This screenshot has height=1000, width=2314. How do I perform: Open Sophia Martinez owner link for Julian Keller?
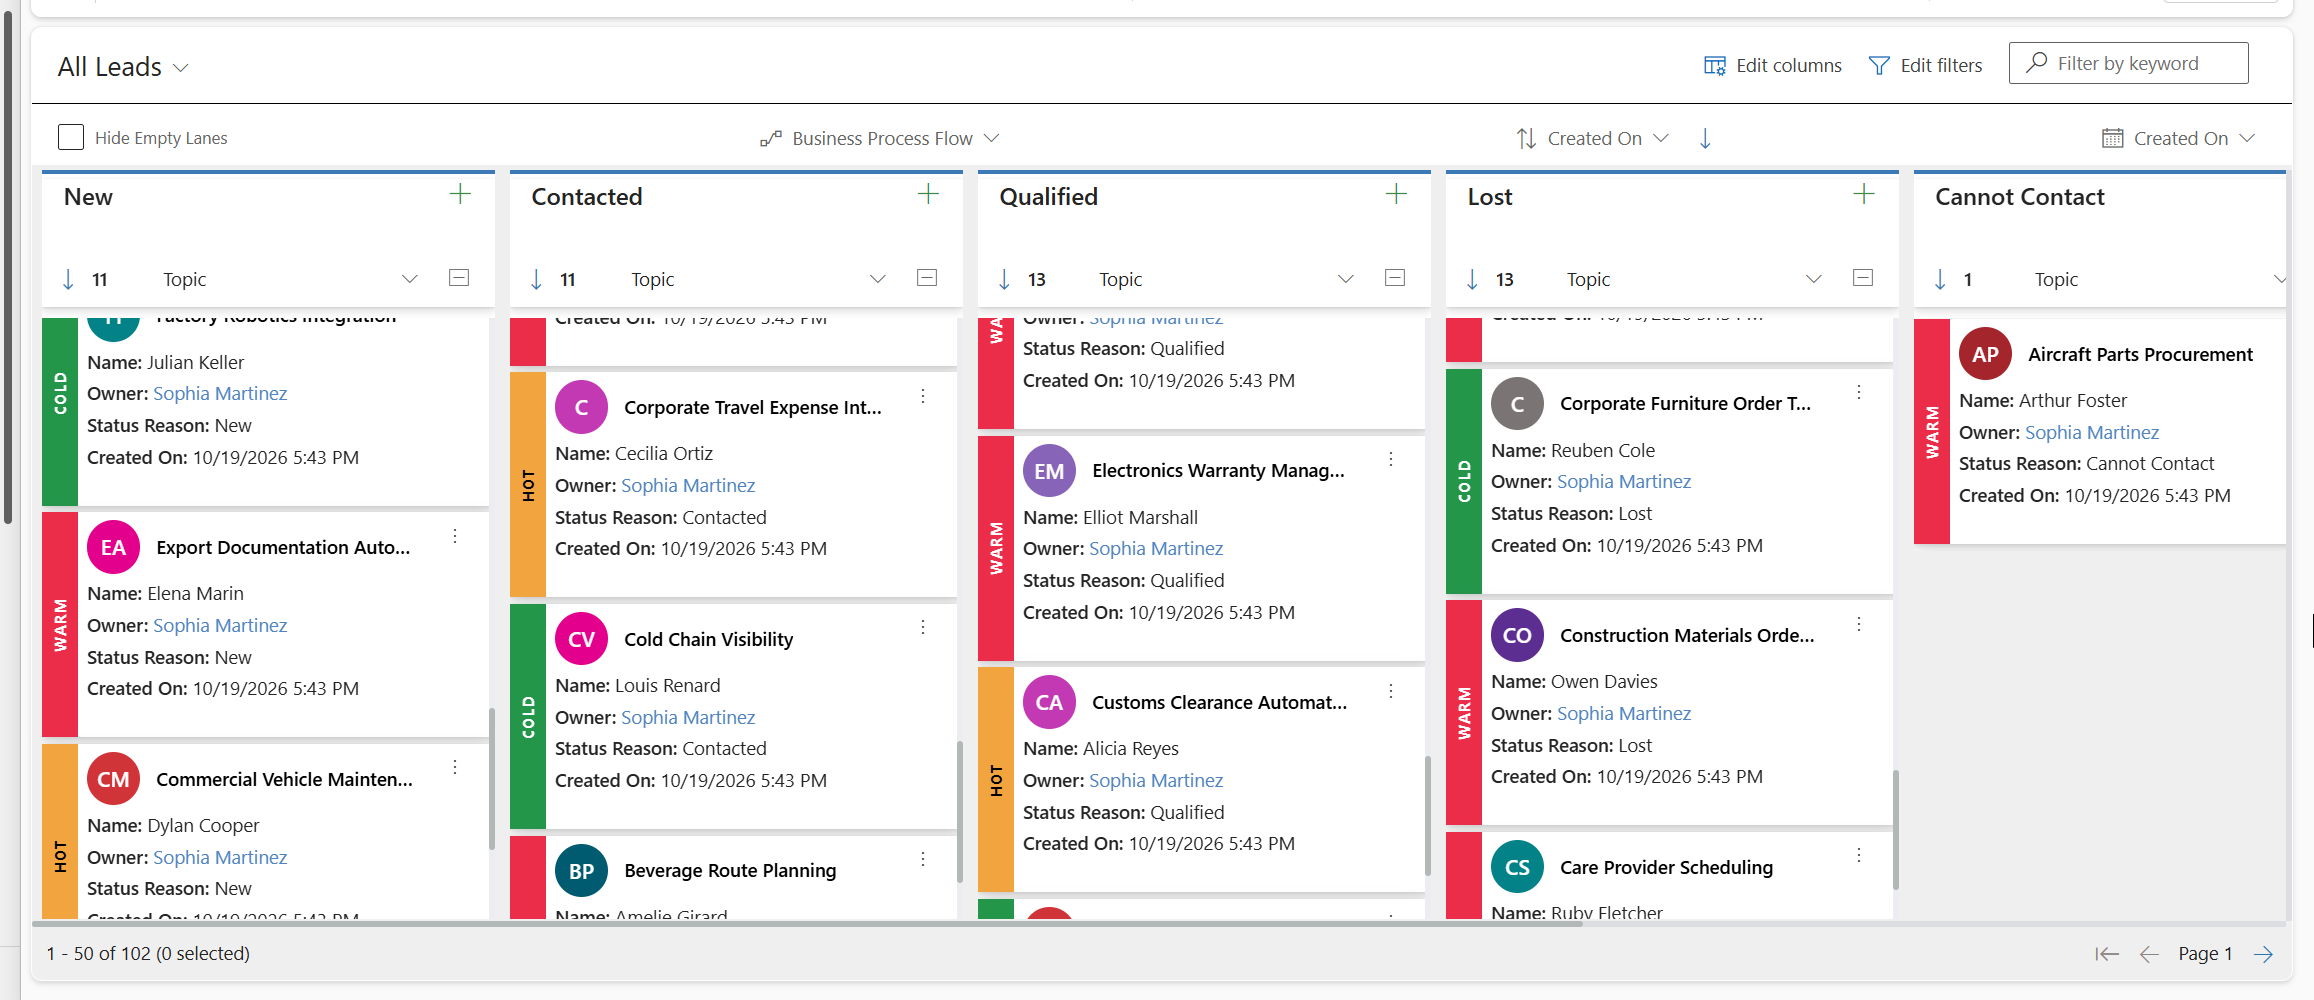point(220,394)
